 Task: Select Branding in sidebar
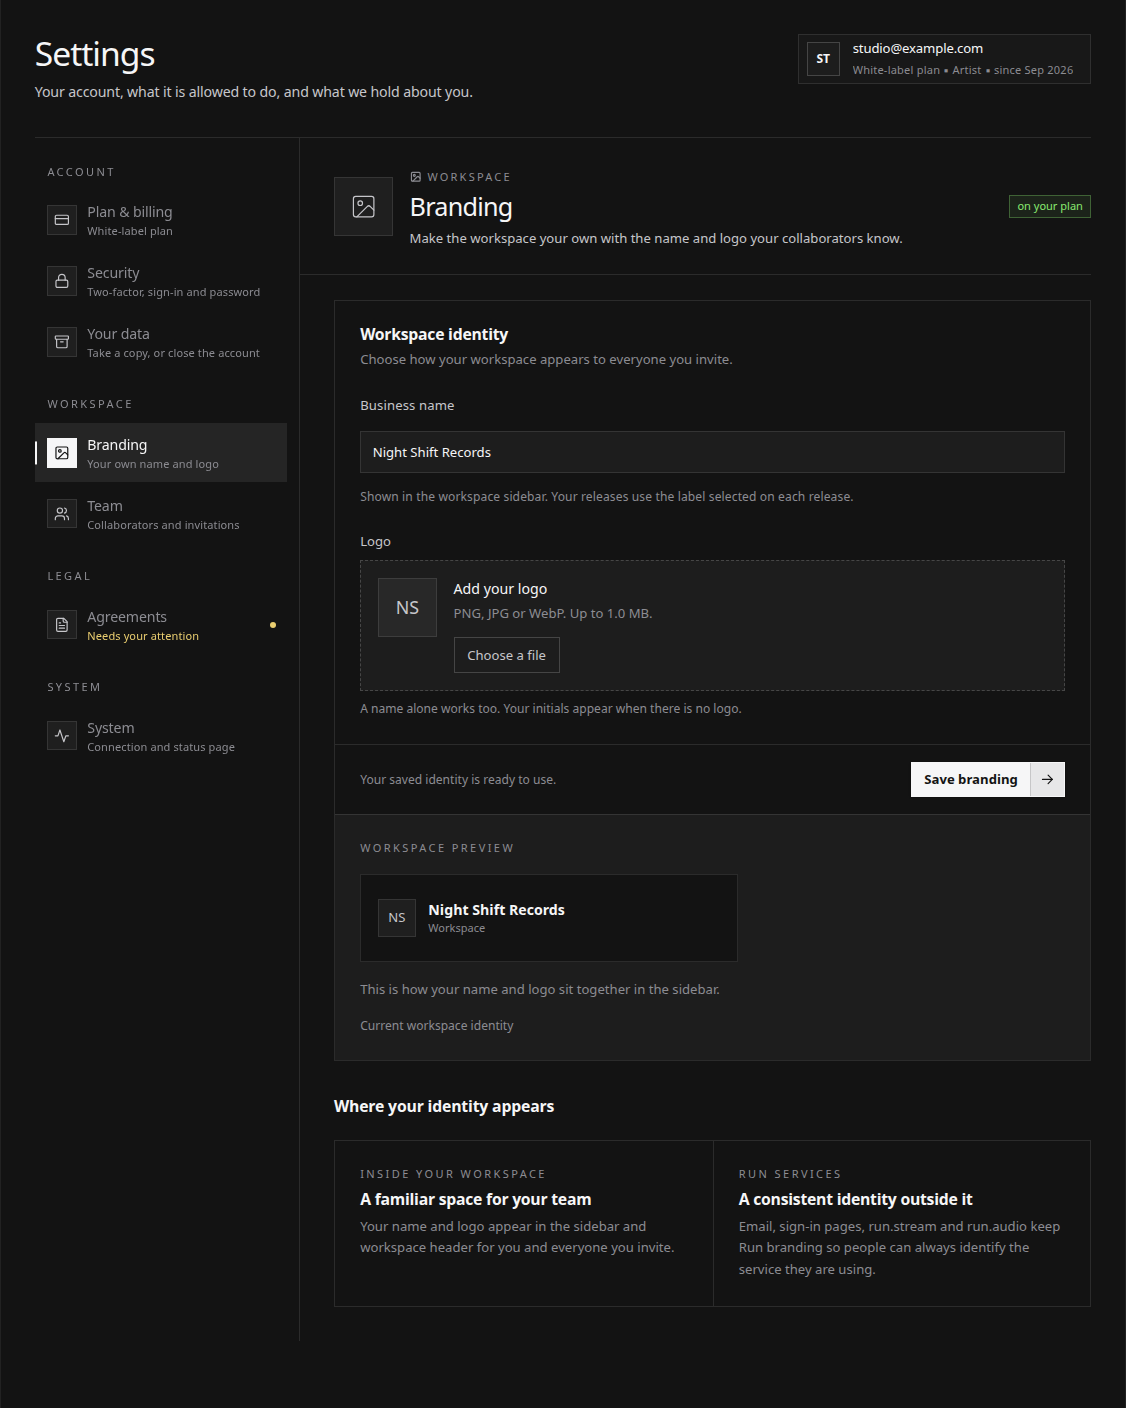click(x=161, y=453)
